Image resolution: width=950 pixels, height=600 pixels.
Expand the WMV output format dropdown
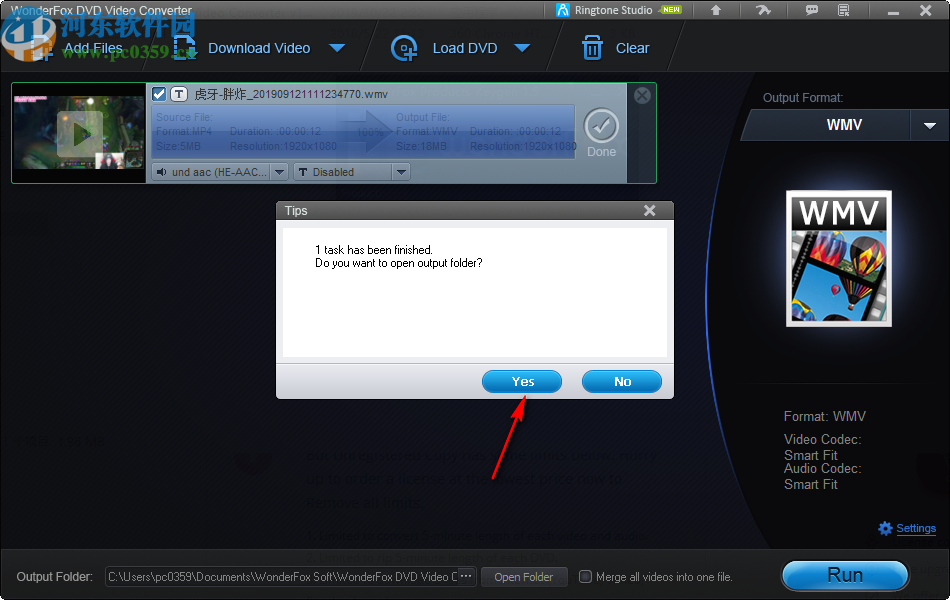coord(929,125)
